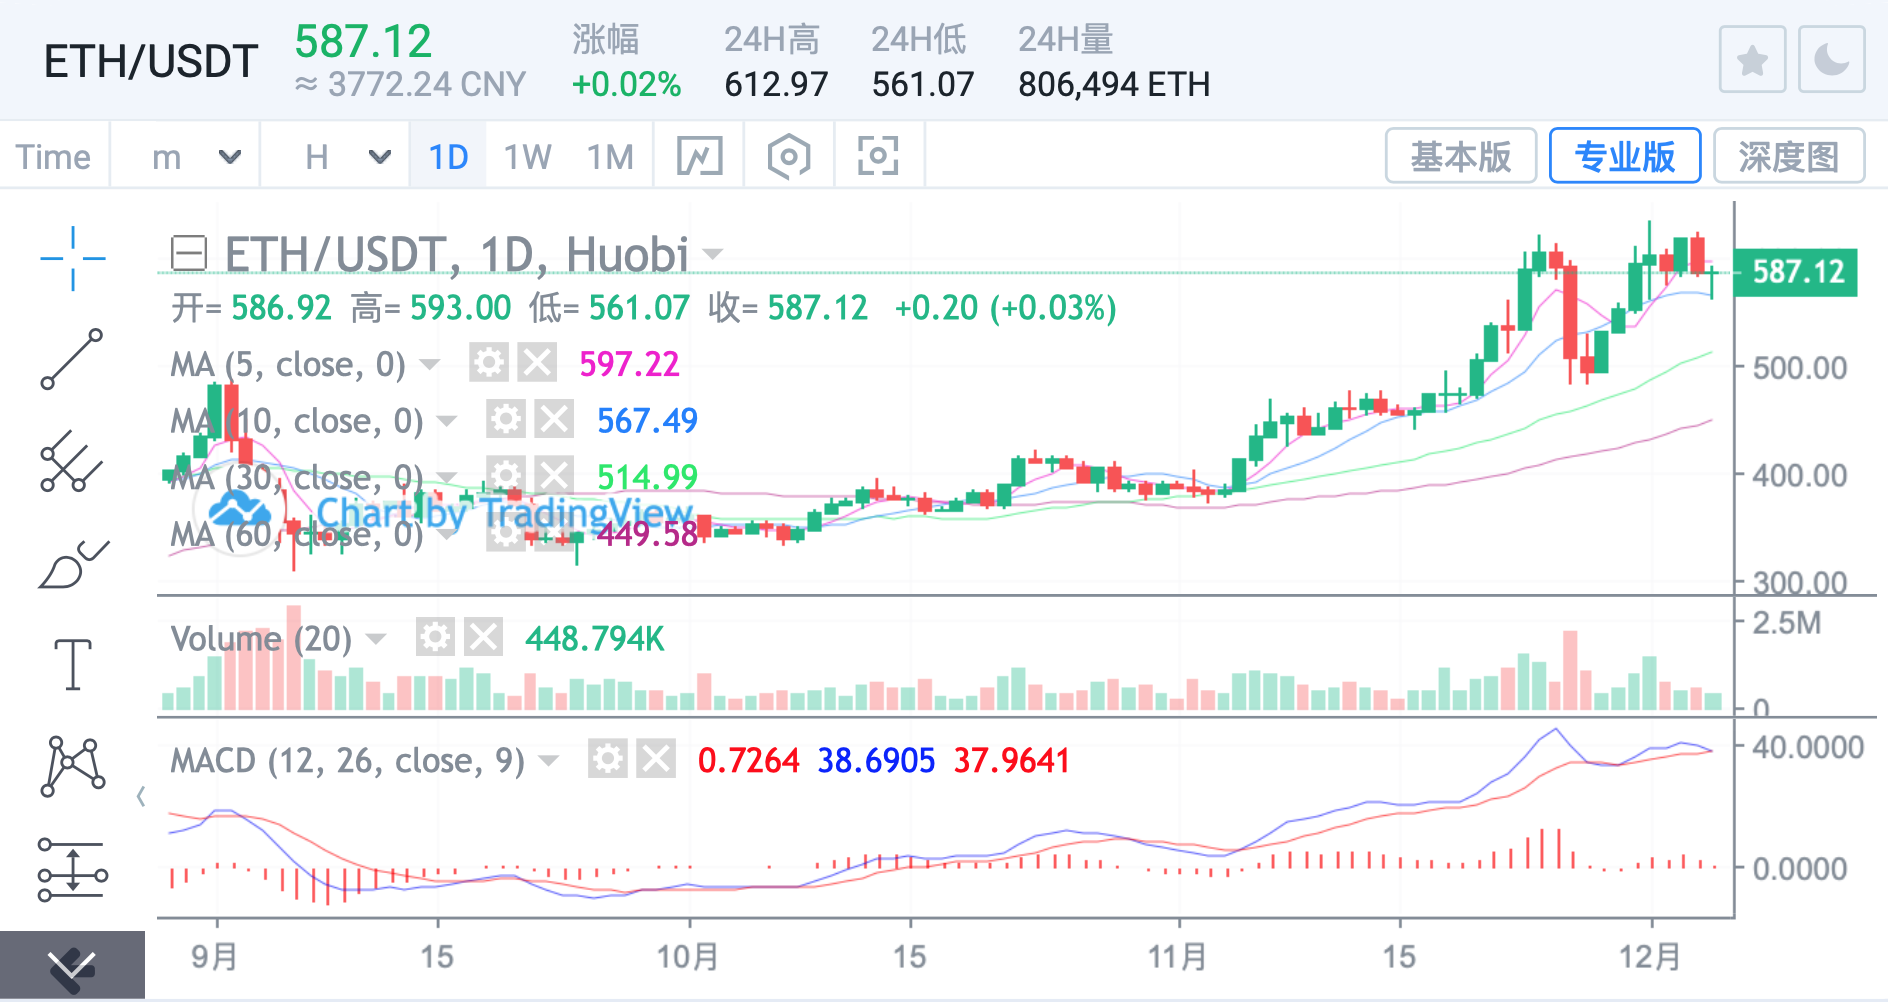Remove the MA 10 indicator
Screen dimensions: 1888x1002
[554, 420]
